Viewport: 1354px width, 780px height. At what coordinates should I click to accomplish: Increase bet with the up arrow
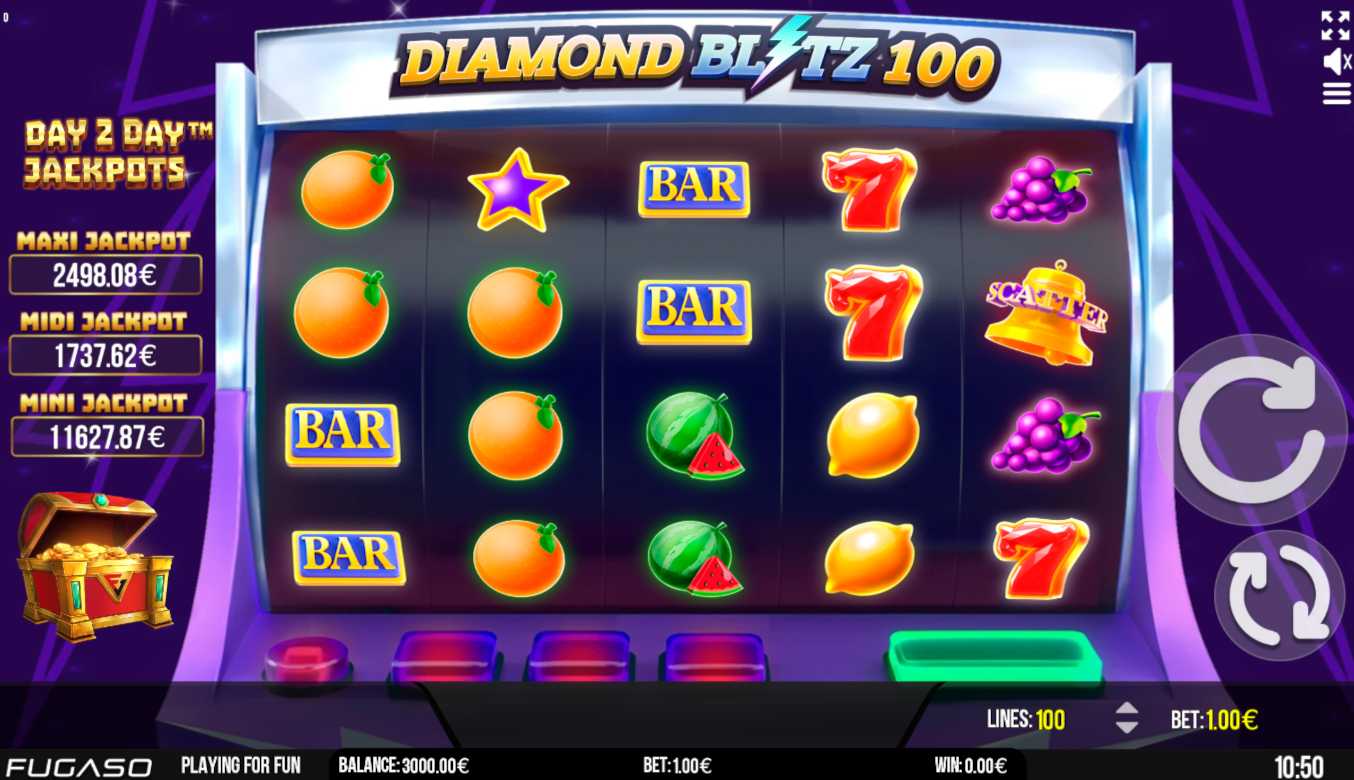point(1127,709)
